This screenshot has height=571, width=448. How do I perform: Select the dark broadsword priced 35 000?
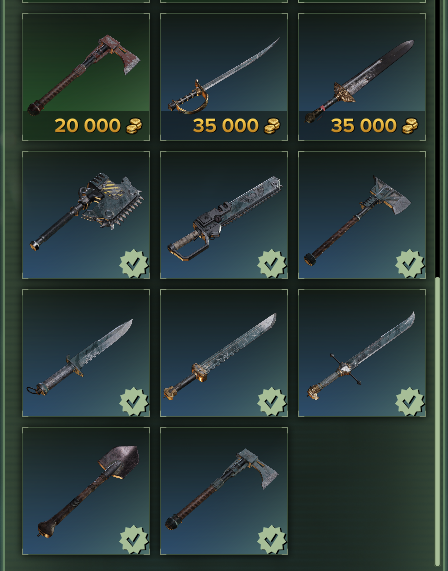click(362, 77)
